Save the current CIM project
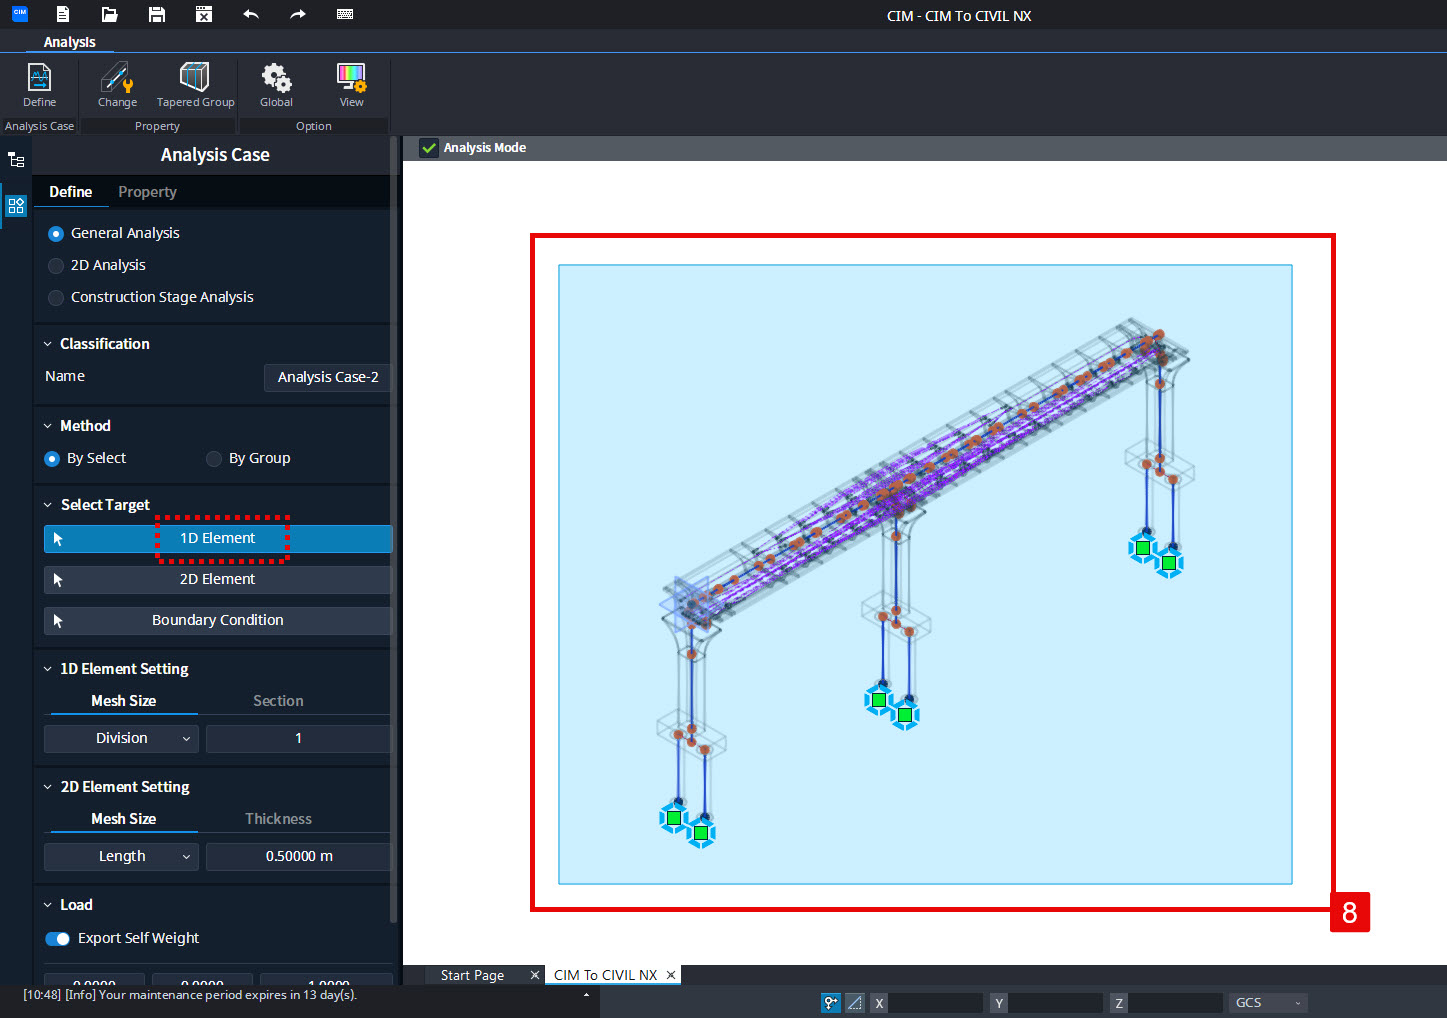 [156, 14]
